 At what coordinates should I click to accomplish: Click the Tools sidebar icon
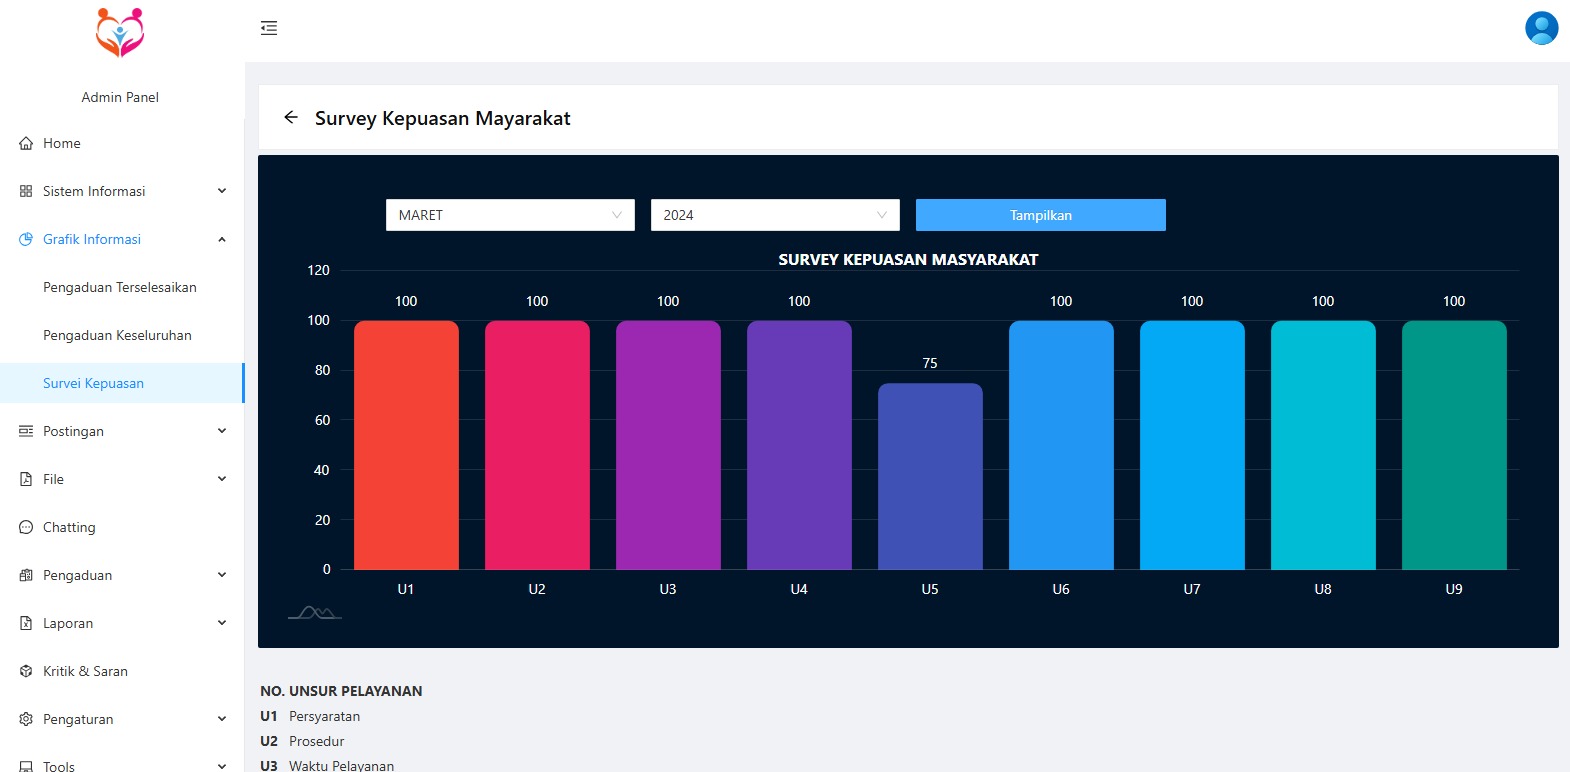coord(26,766)
